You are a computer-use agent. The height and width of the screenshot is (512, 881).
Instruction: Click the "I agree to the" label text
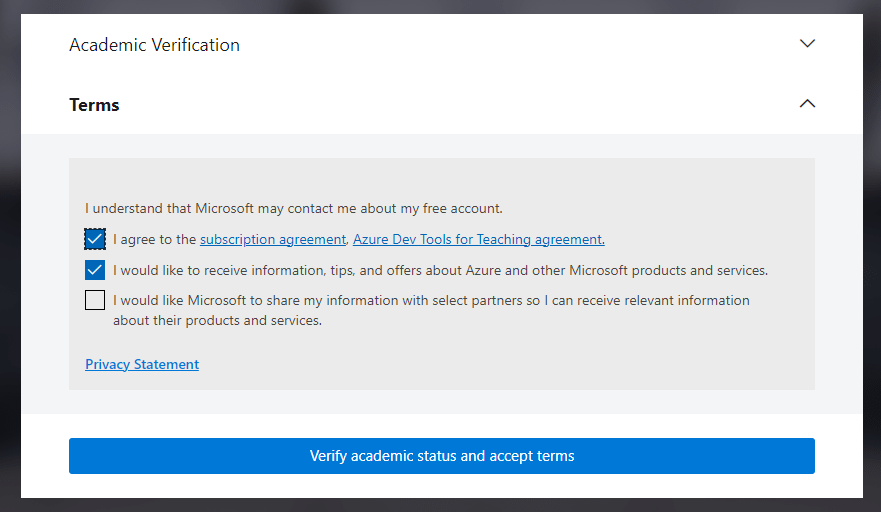155,239
